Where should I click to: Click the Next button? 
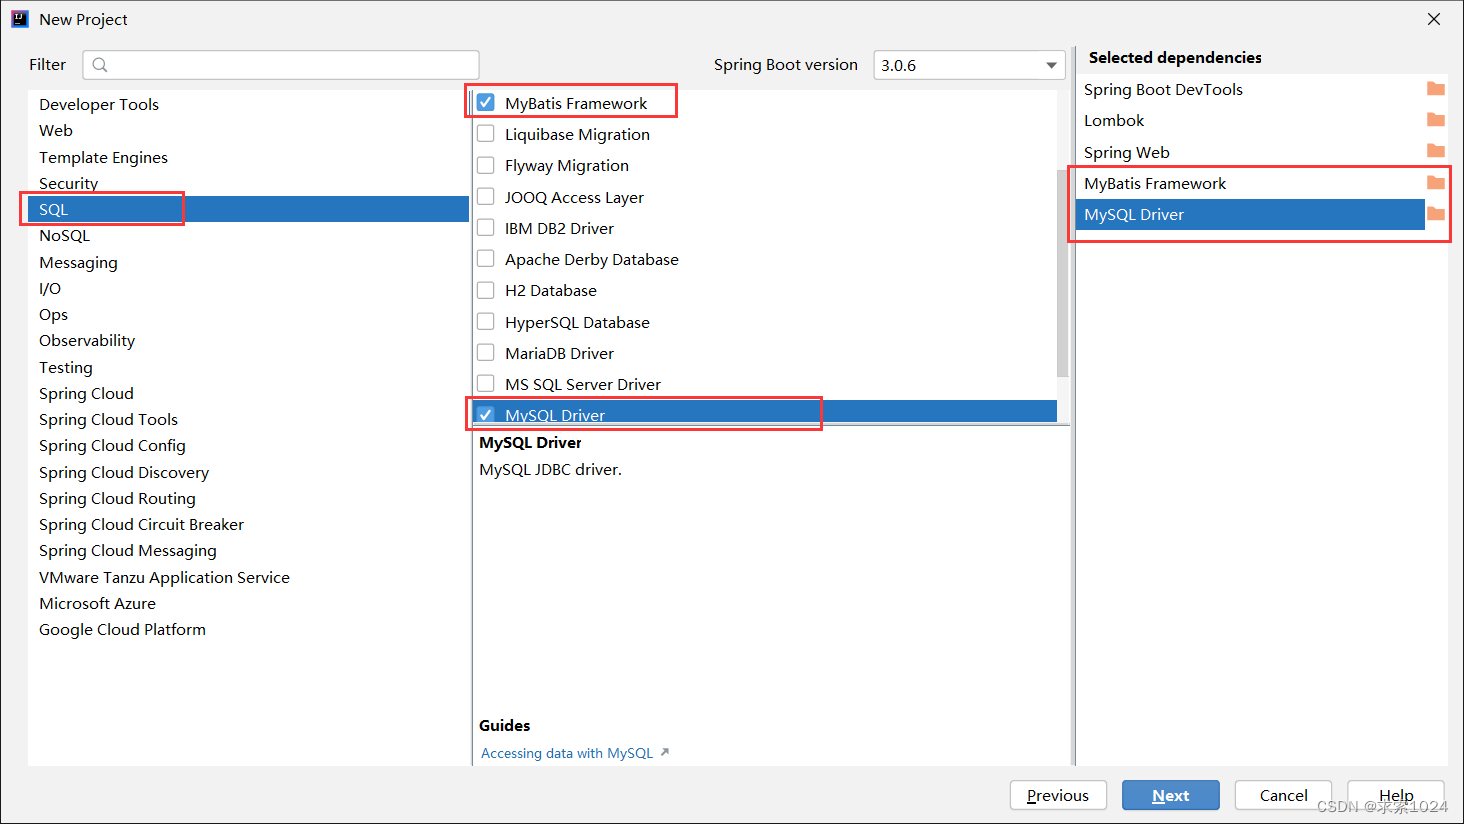click(1170, 795)
